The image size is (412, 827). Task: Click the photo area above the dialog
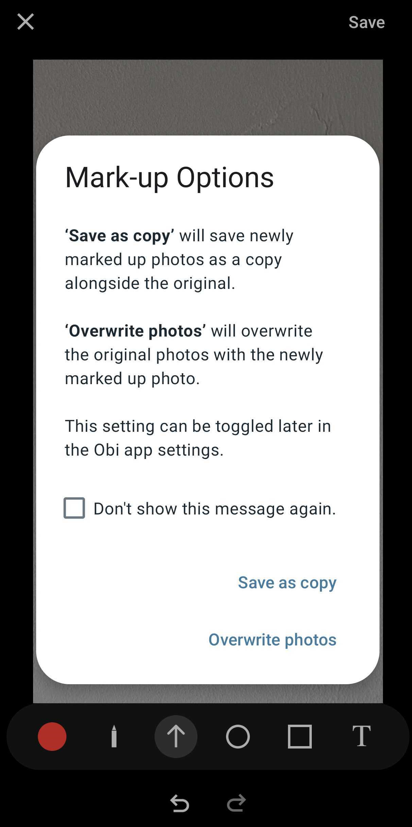[x=208, y=97]
